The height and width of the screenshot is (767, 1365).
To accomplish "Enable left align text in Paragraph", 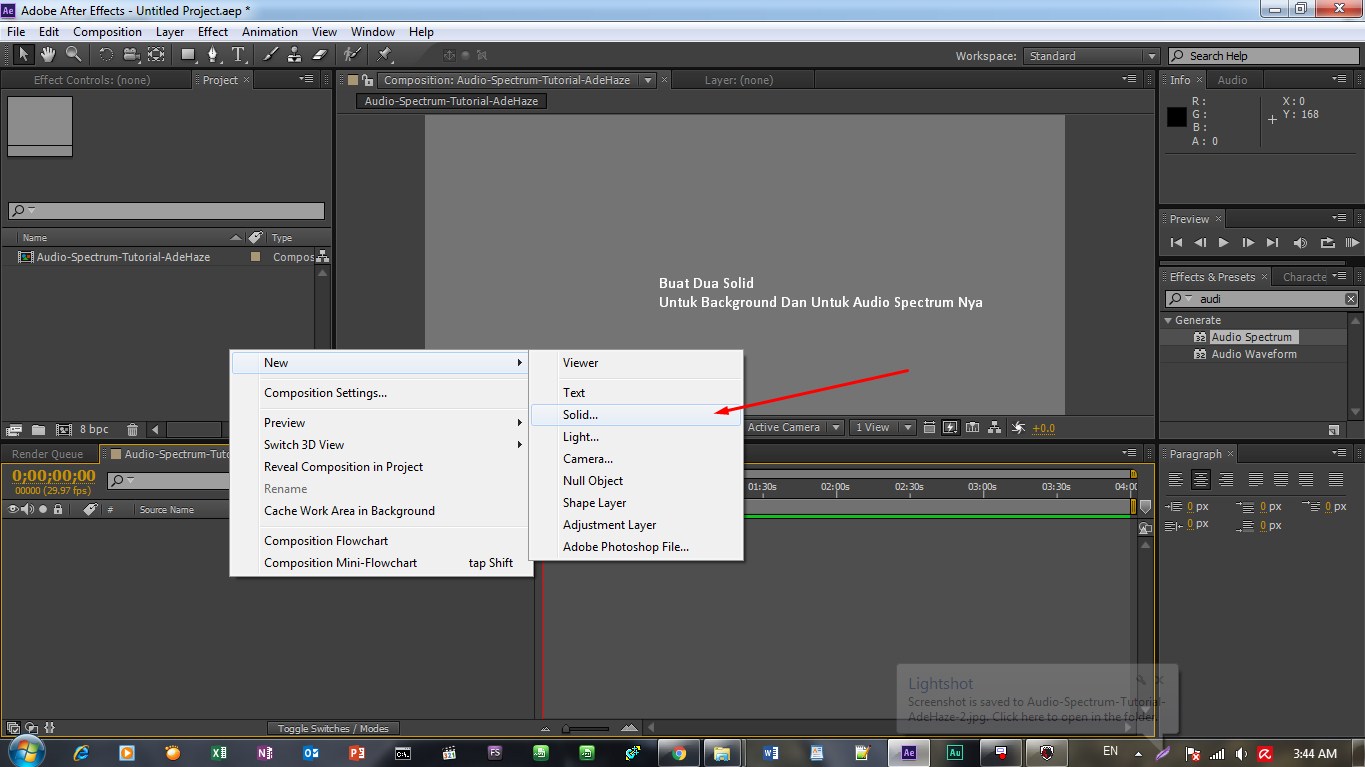I will coord(1176,480).
